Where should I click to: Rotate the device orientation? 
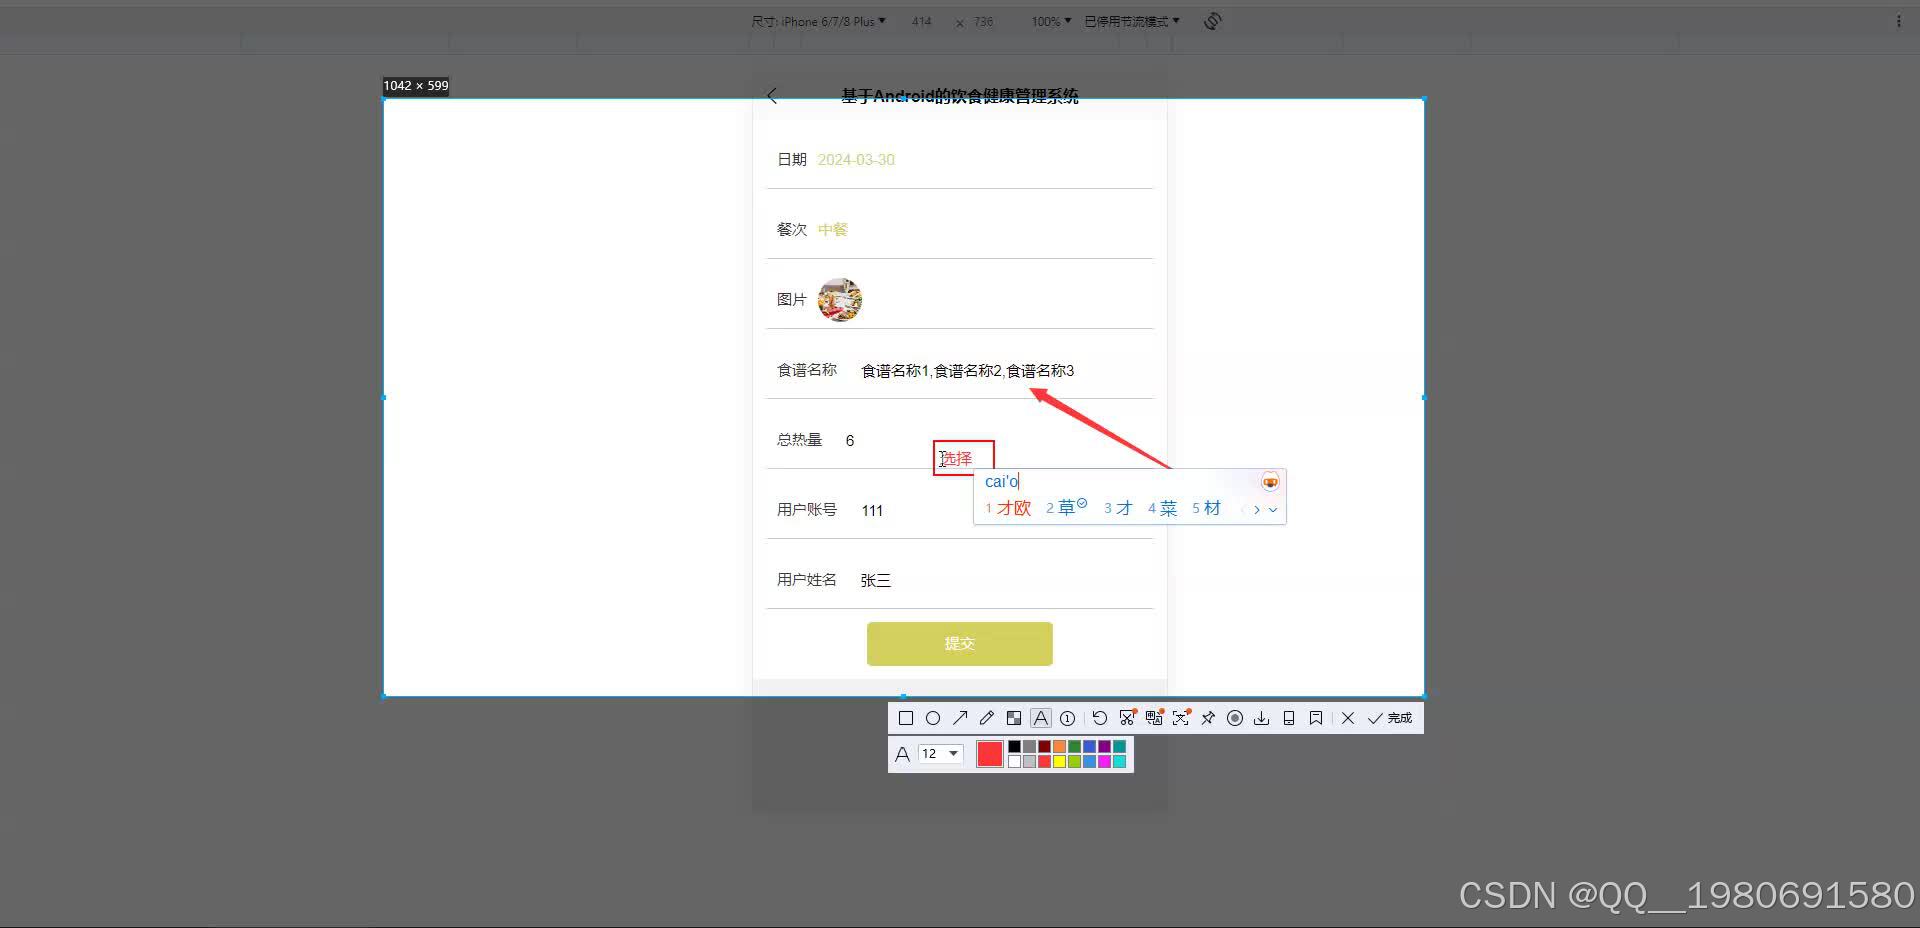tap(1213, 21)
